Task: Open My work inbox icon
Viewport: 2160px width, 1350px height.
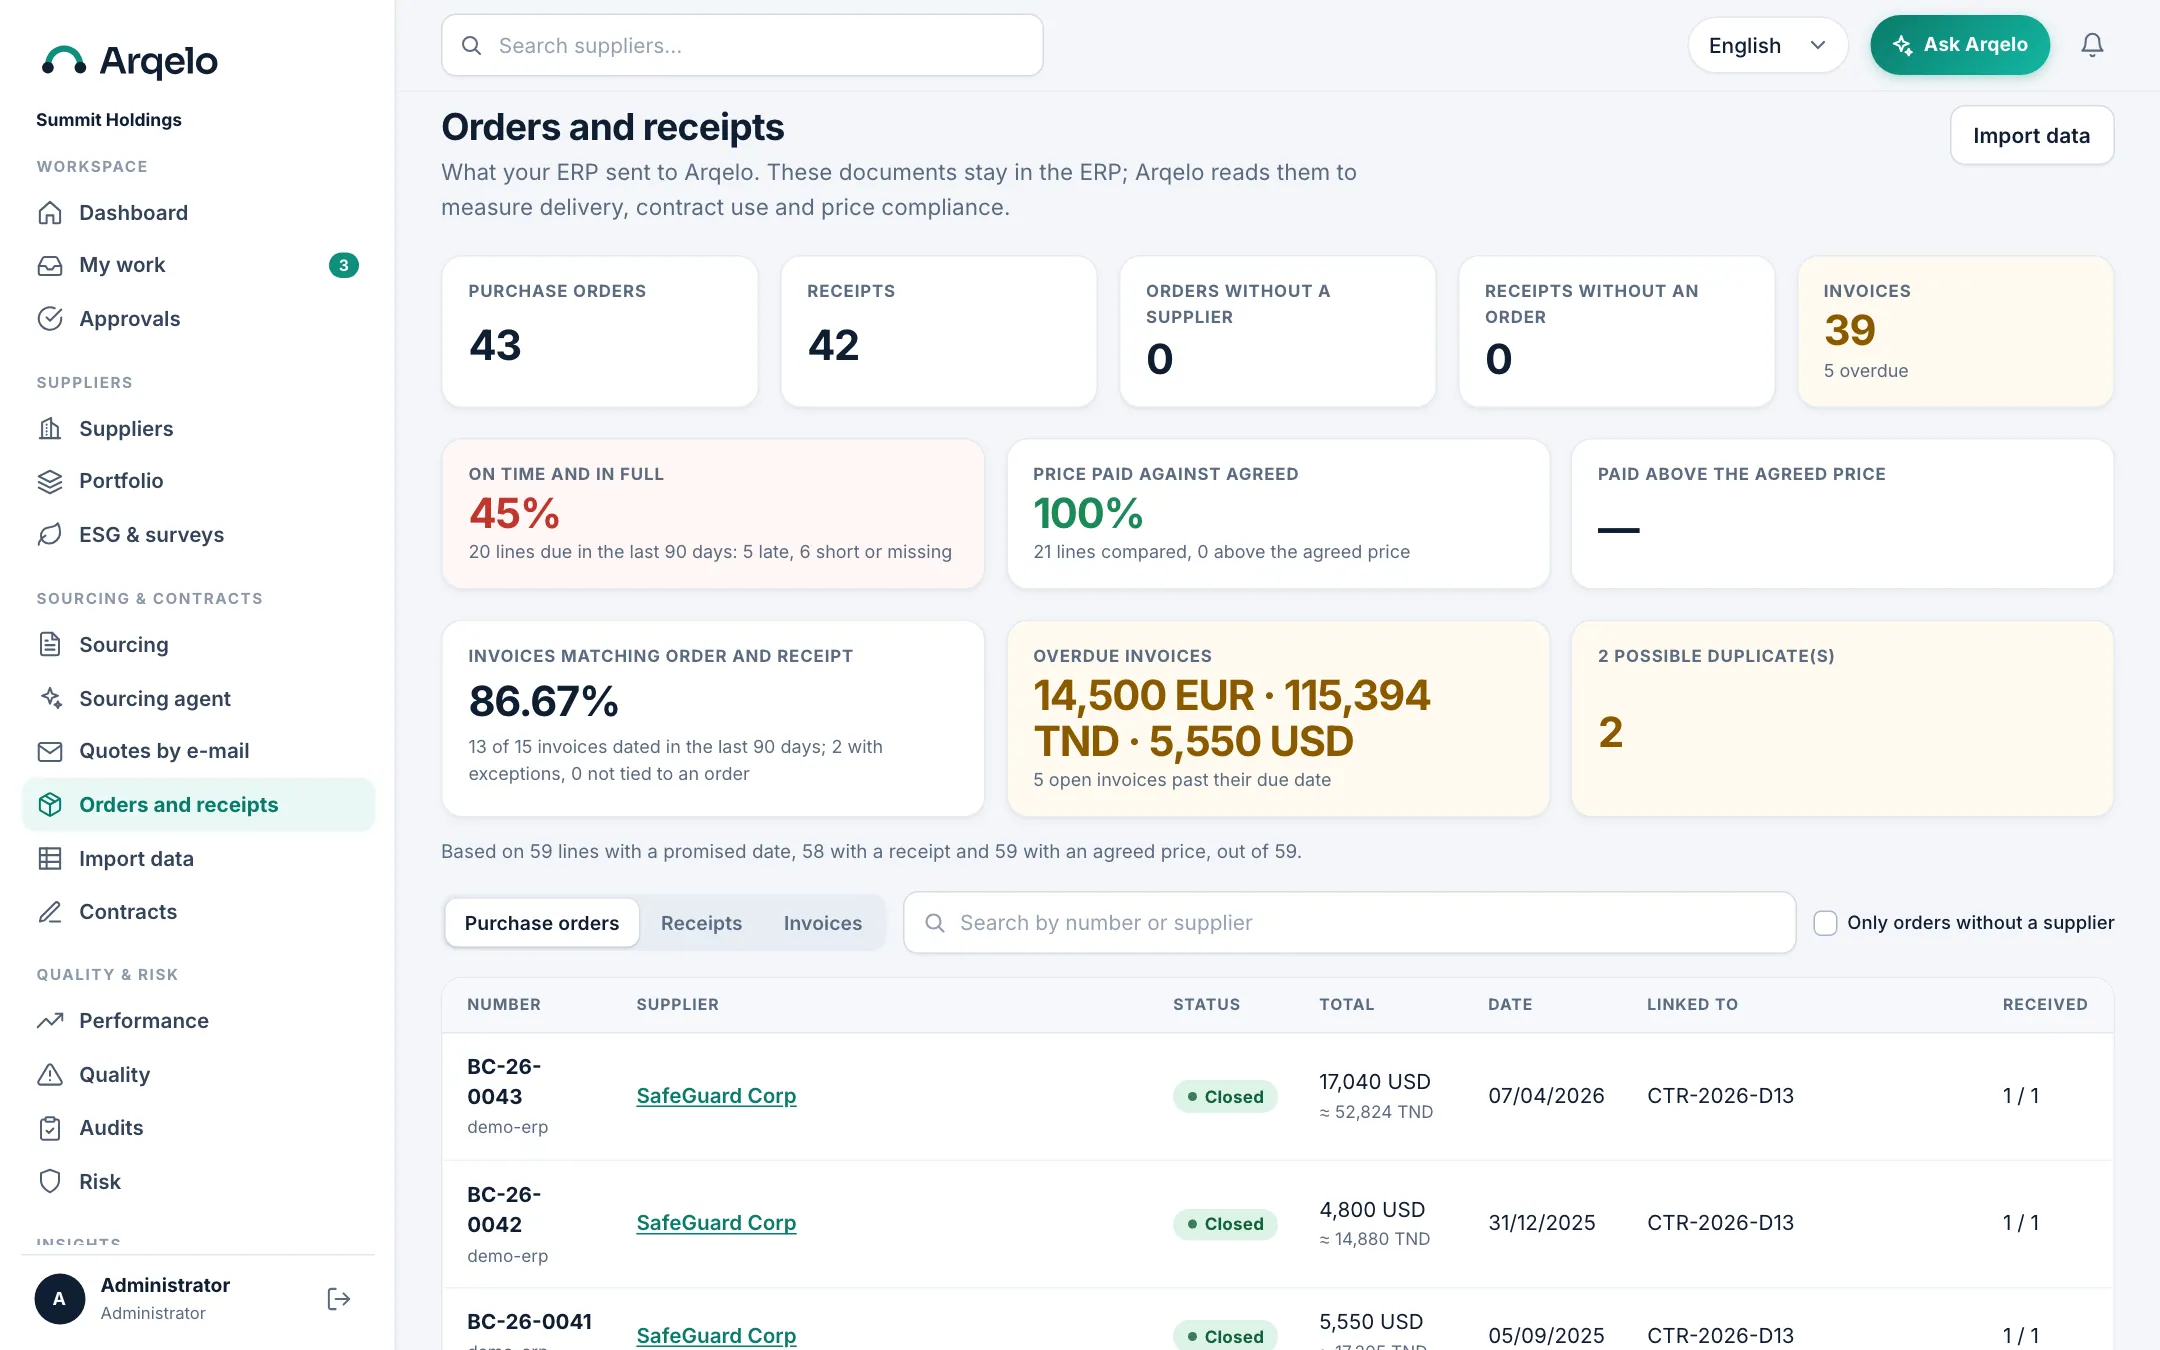Action: point(50,265)
